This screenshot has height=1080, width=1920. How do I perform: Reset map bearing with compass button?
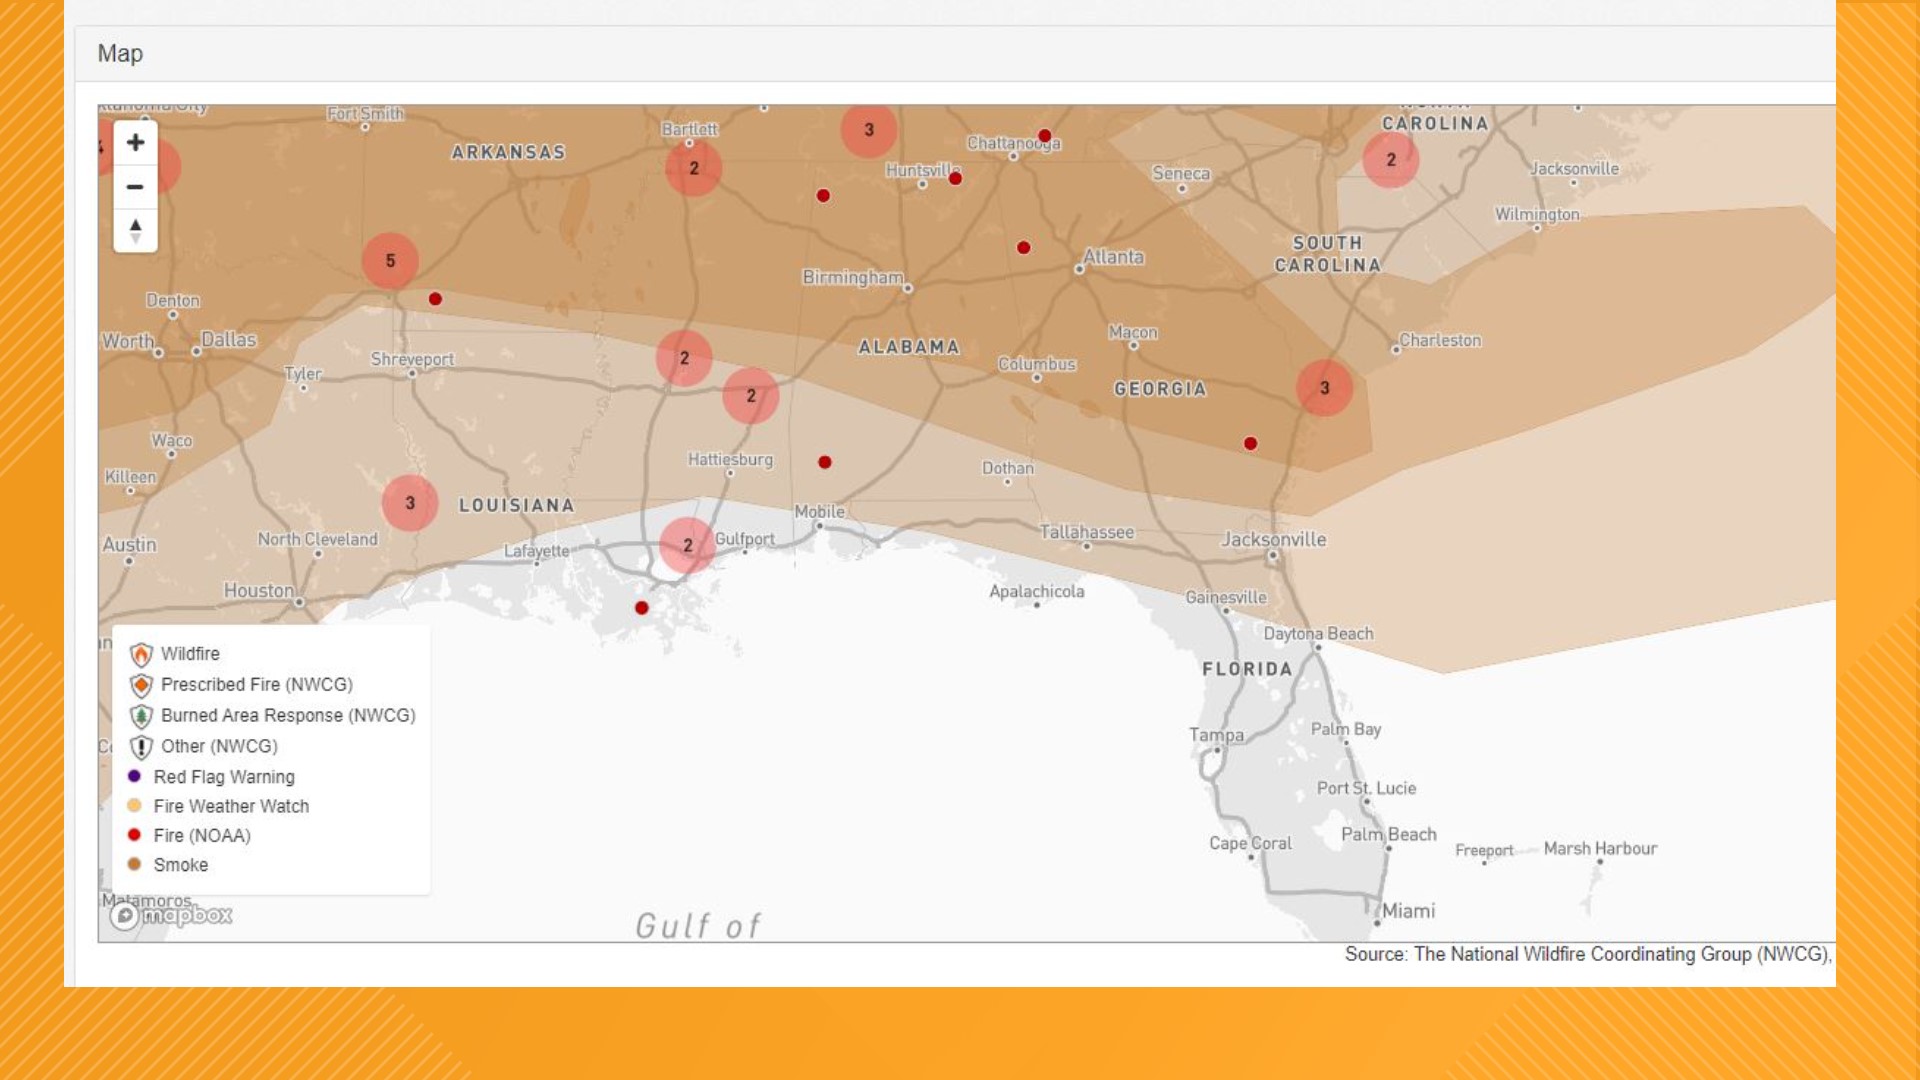pos(135,231)
